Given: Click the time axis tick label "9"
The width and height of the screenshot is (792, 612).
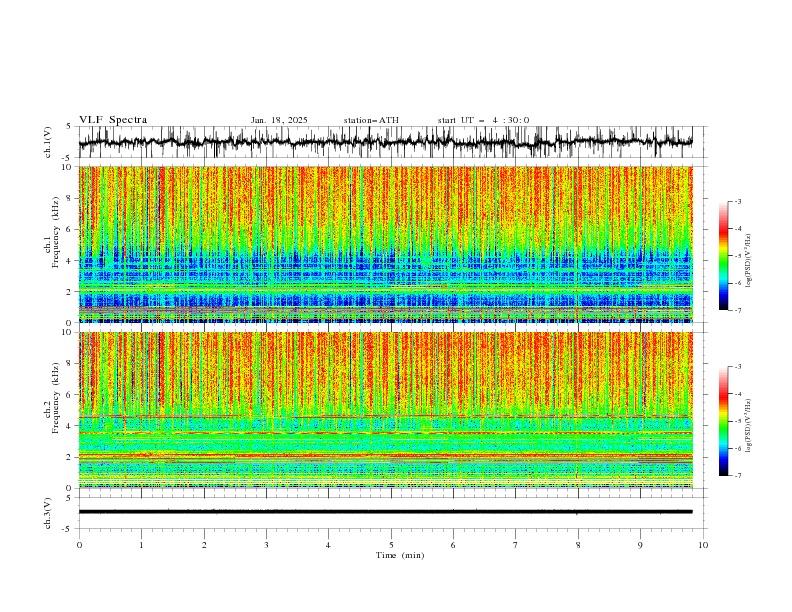Looking at the screenshot, I should coord(640,545).
